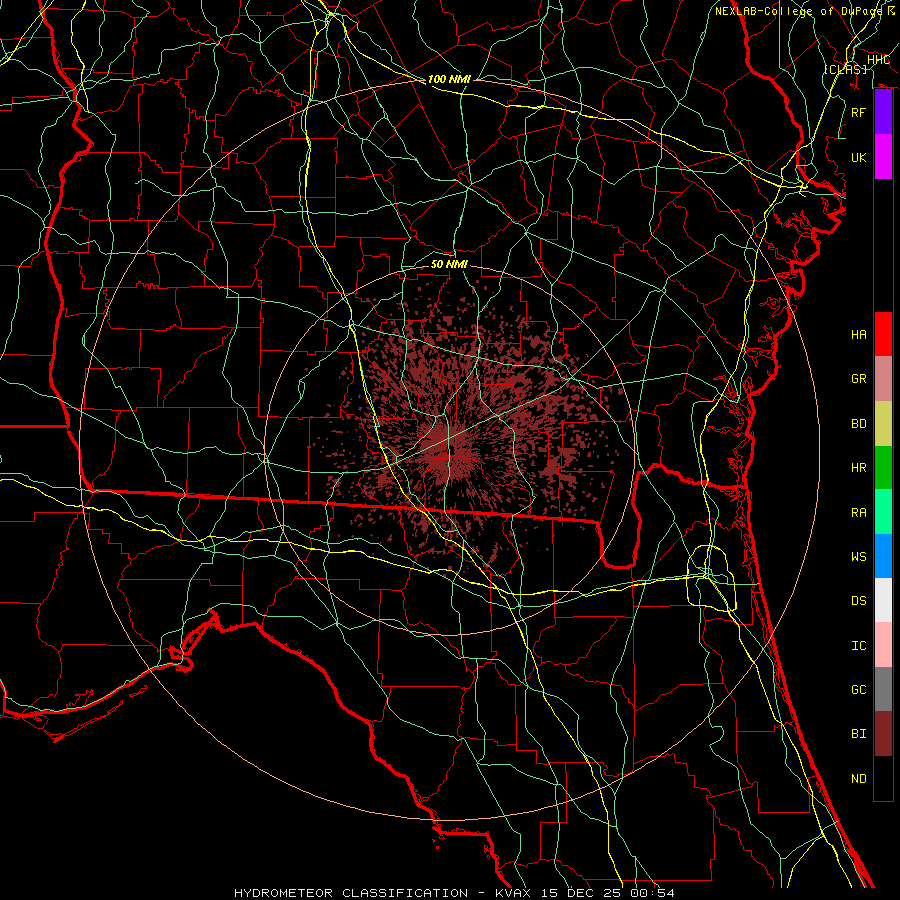
Task: Click the UK legend label
Action: click(x=859, y=157)
